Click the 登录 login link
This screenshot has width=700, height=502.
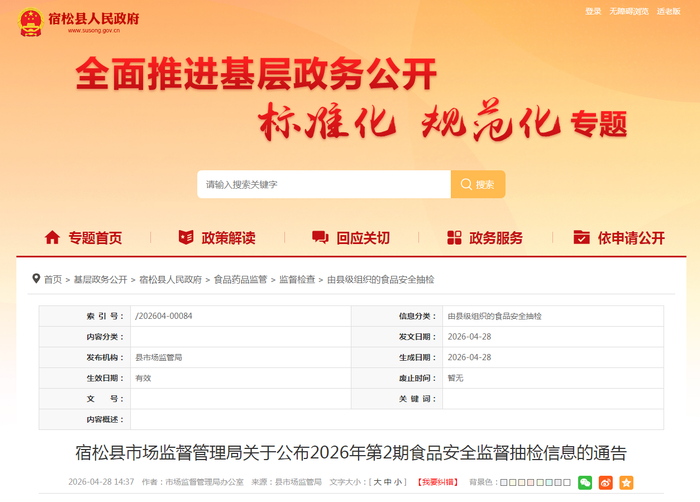(593, 11)
